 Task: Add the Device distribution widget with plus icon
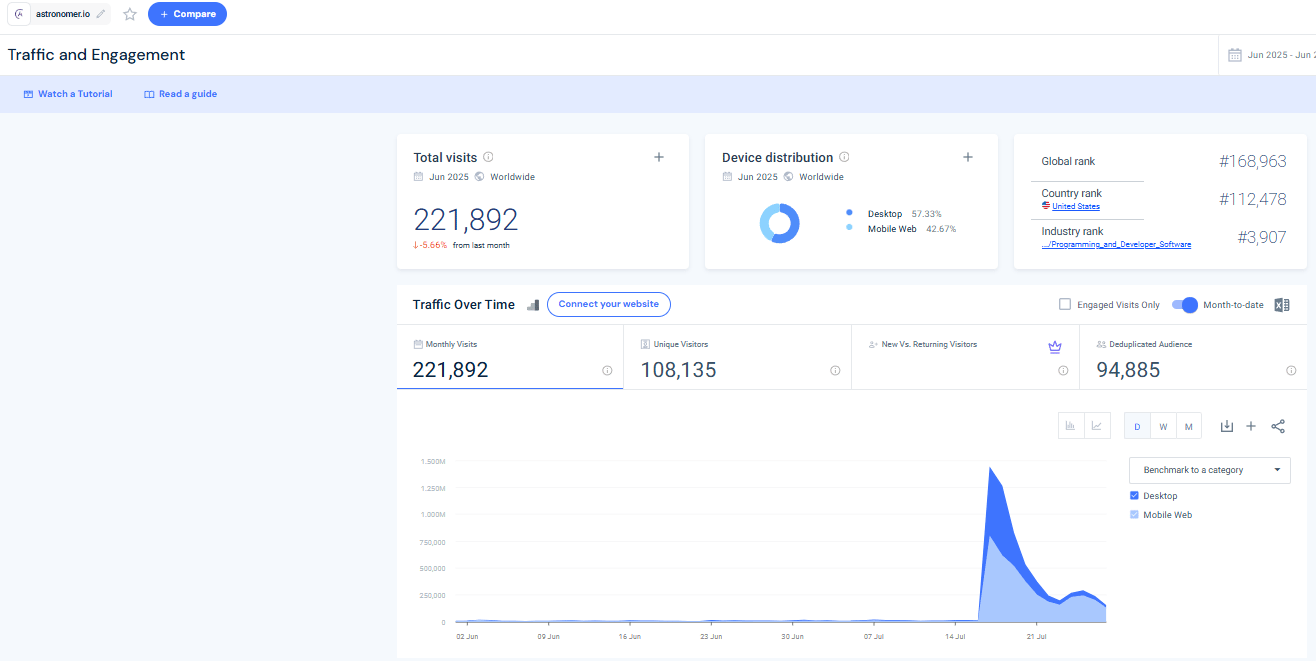[x=968, y=157]
